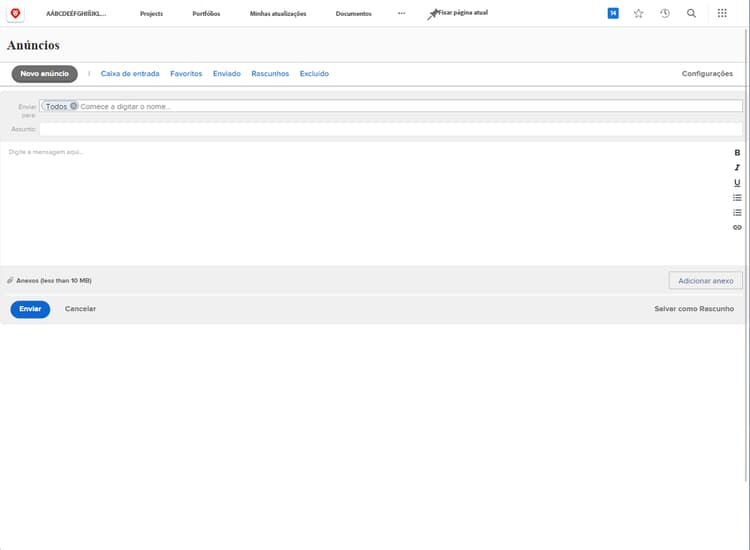Switch to the Enviado tab
Image resolution: width=750 pixels, height=550 pixels.
coord(227,74)
